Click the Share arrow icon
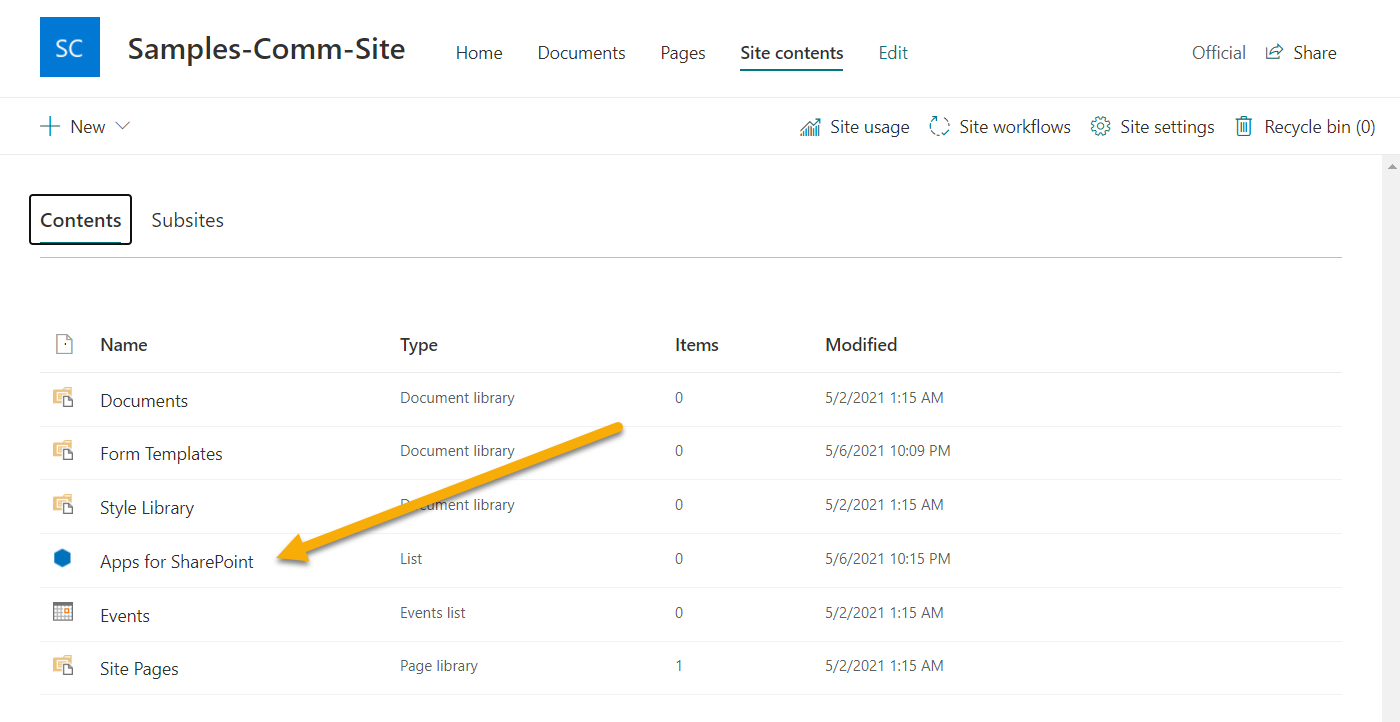Screen dimensions: 1400x722 tap(1274, 52)
